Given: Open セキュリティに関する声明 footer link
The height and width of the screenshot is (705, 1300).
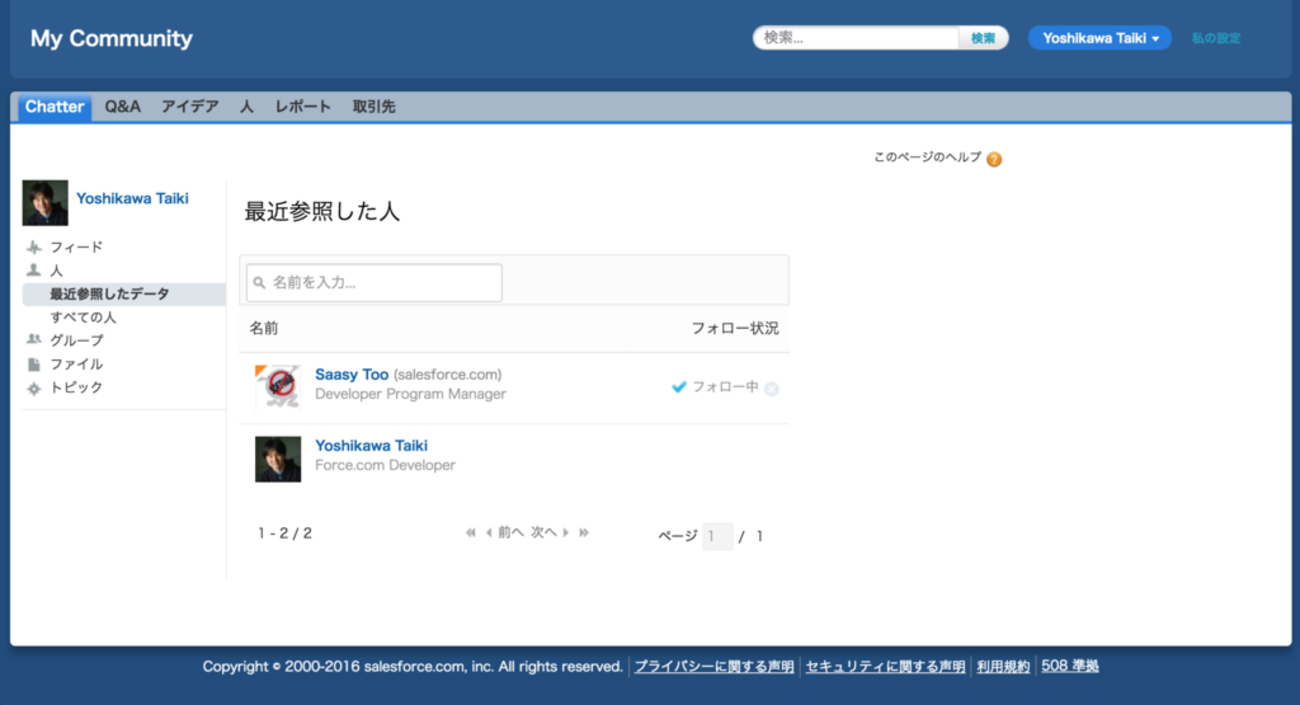Looking at the screenshot, I should (x=886, y=666).
